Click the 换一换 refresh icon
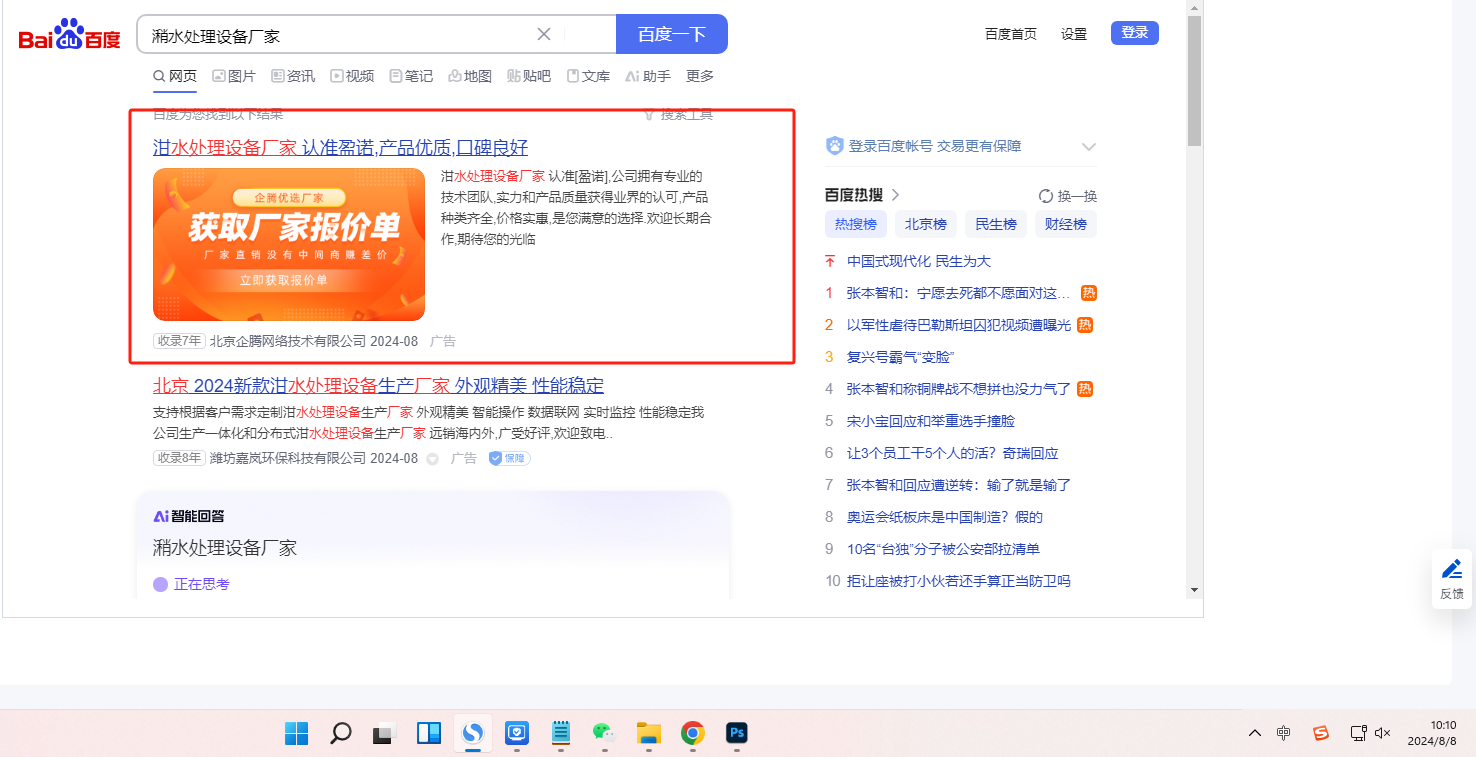1476x757 pixels. (1046, 196)
